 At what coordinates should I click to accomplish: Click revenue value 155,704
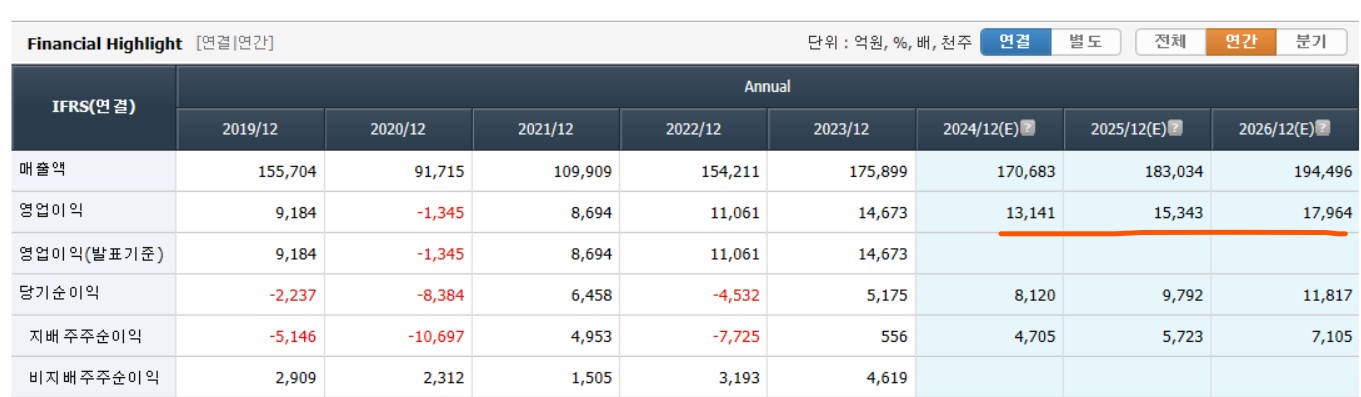(x=287, y=172)
